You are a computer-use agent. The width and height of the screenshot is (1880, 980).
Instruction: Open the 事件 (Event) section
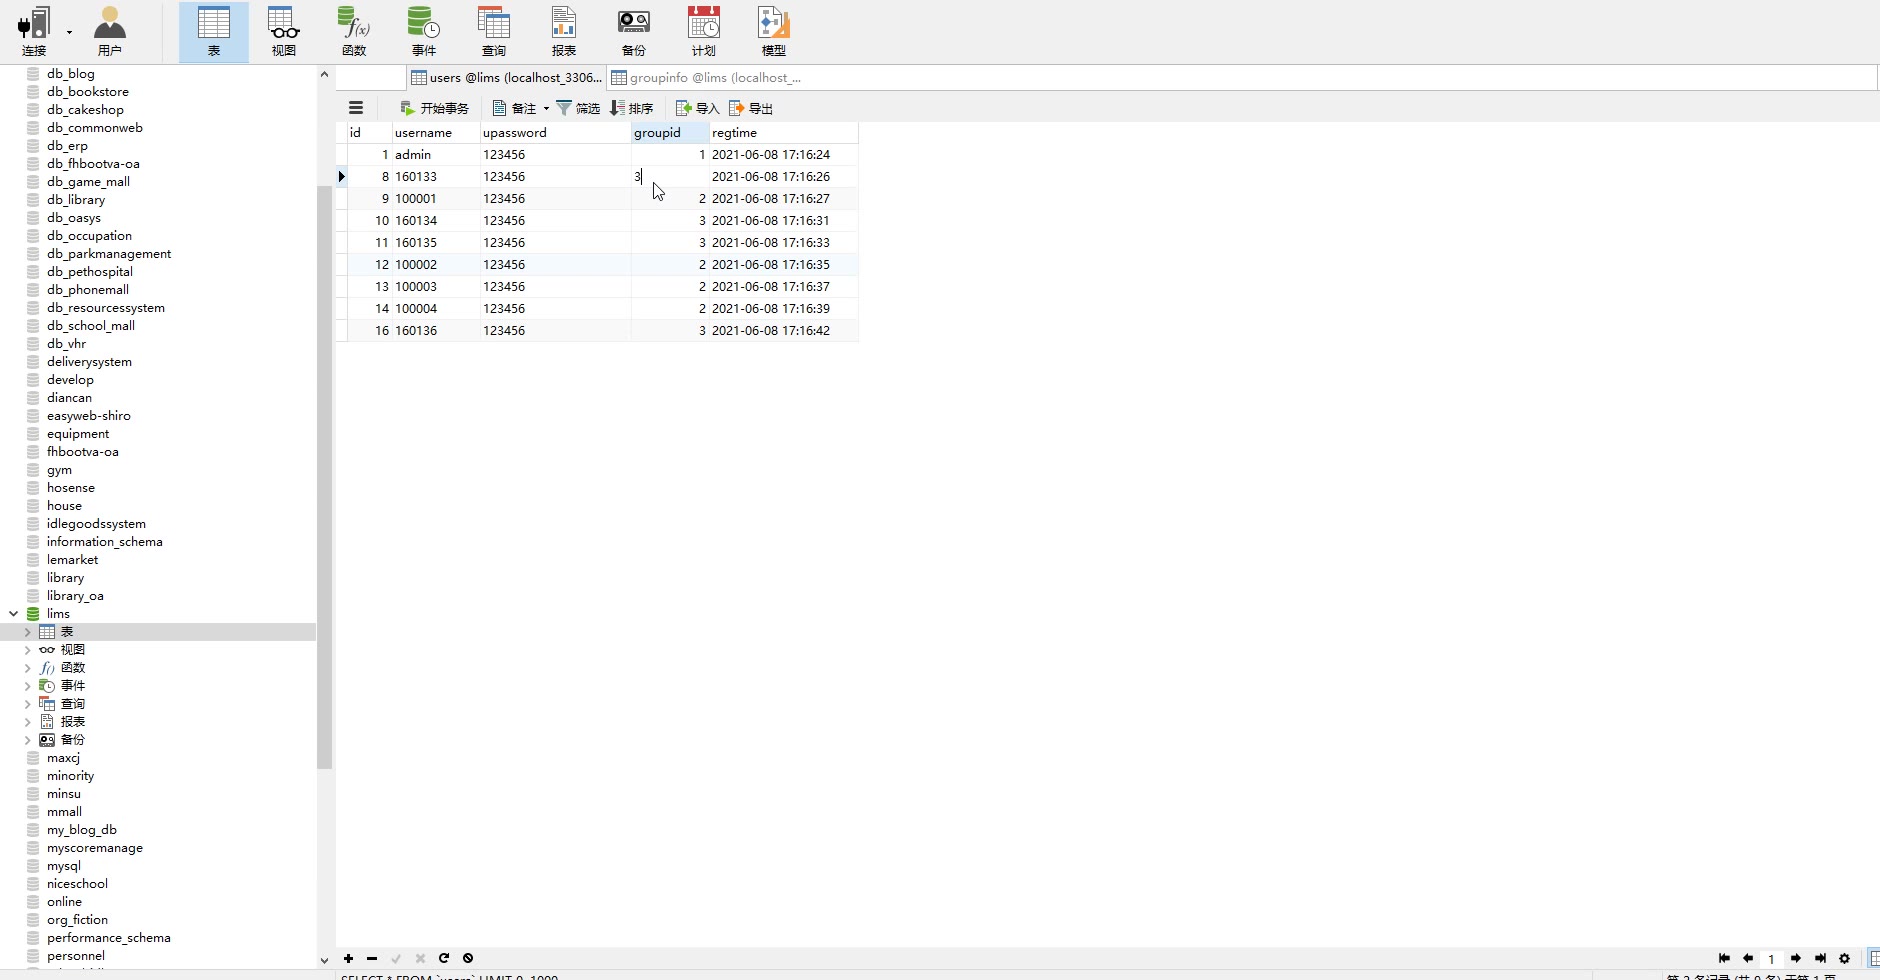point(424,31)
